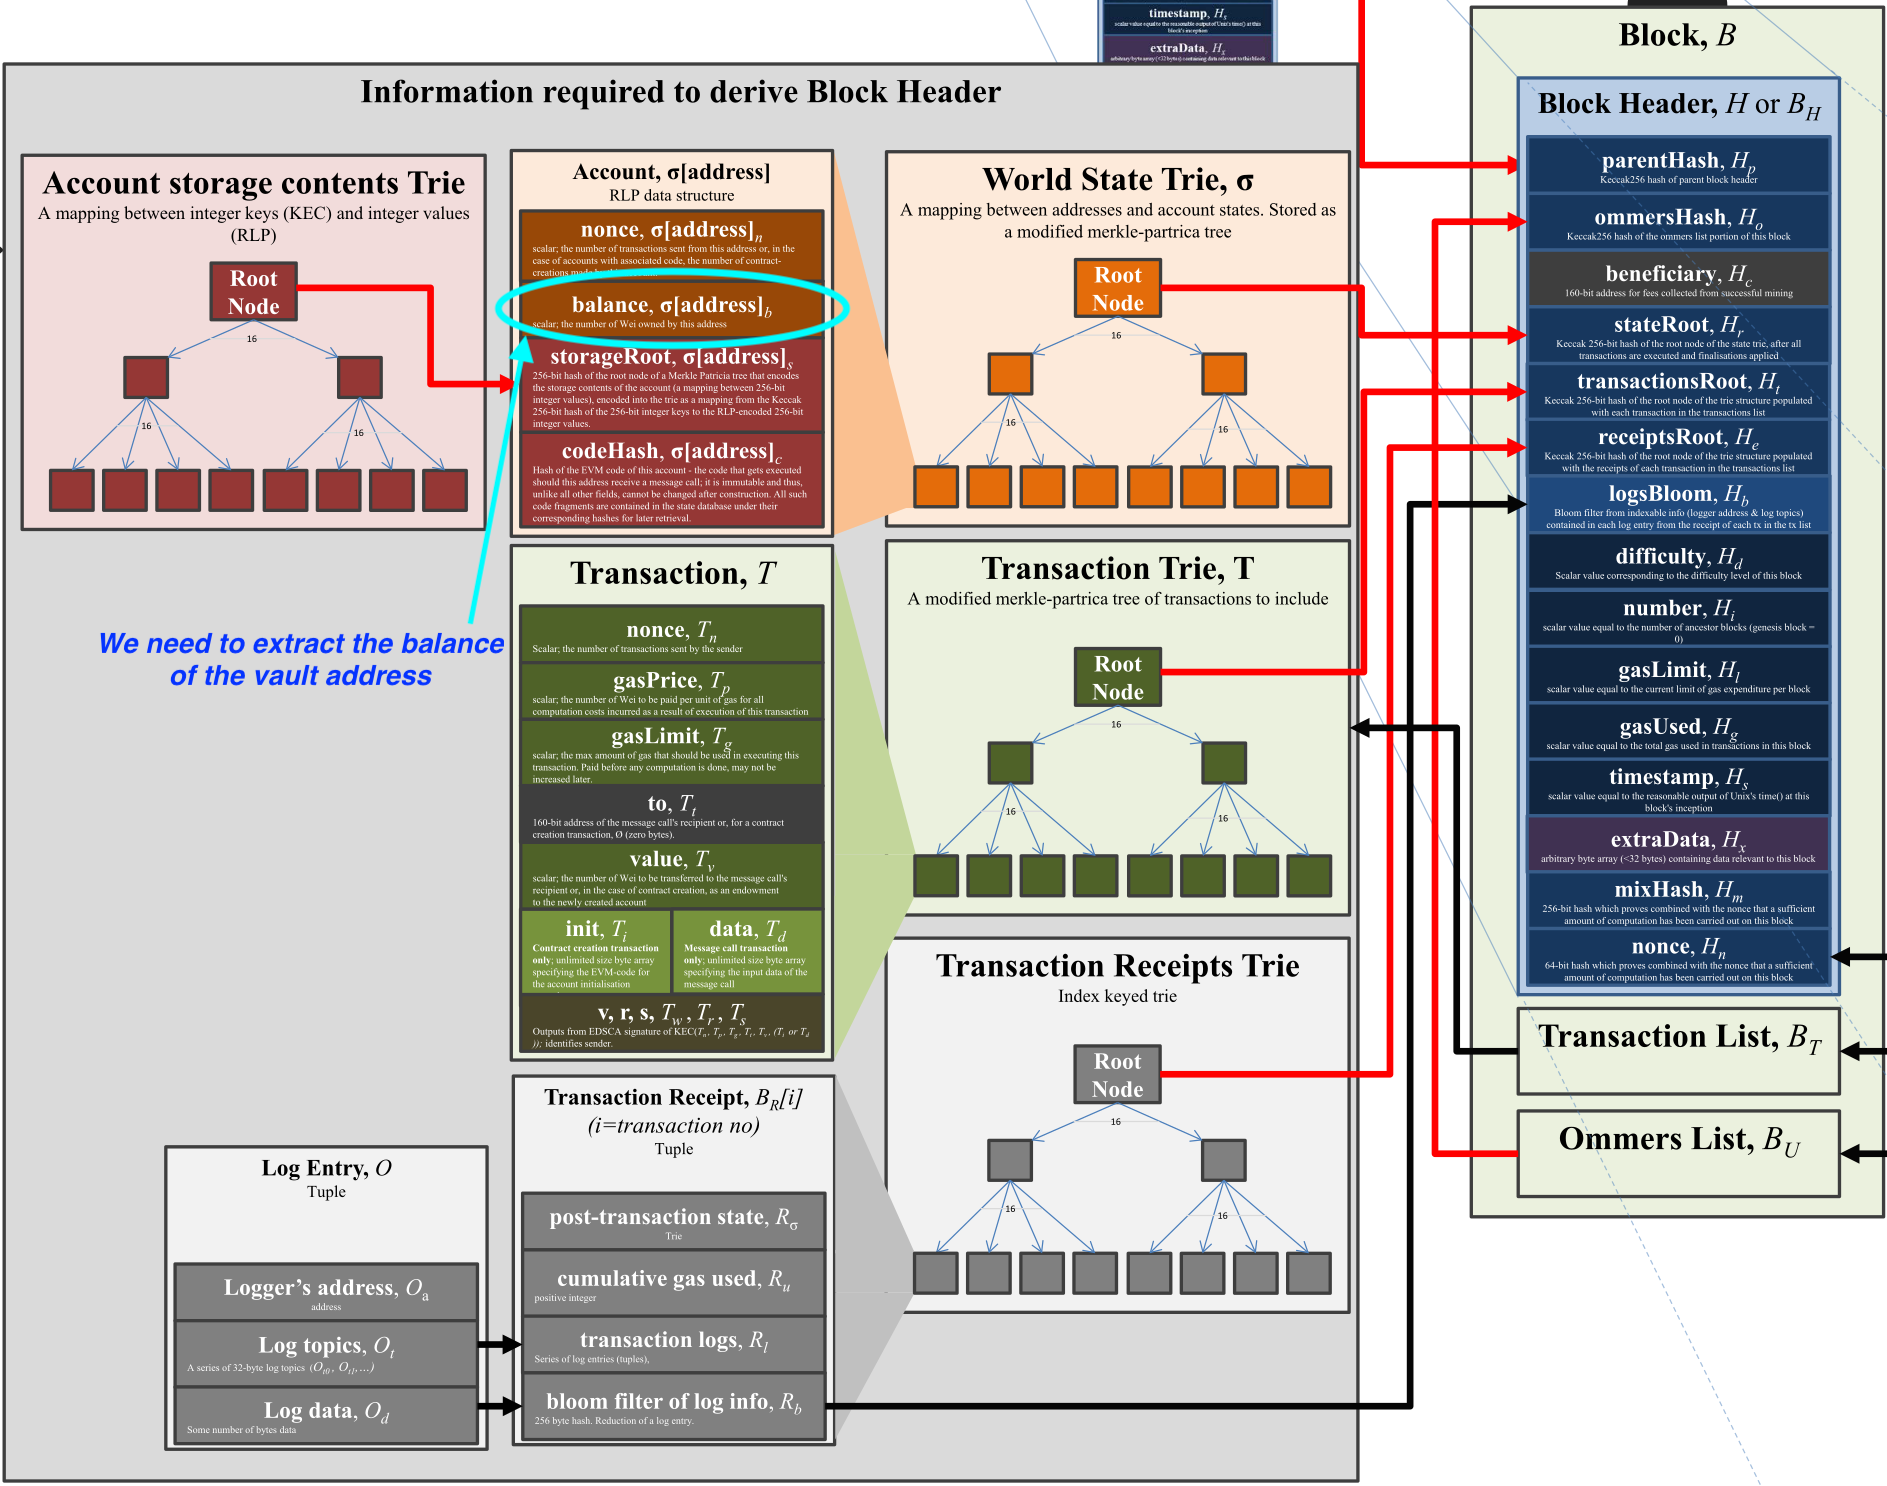Click the green Root Node in Transaction Trie
1887x1486 pixels.
(1117, 677)
